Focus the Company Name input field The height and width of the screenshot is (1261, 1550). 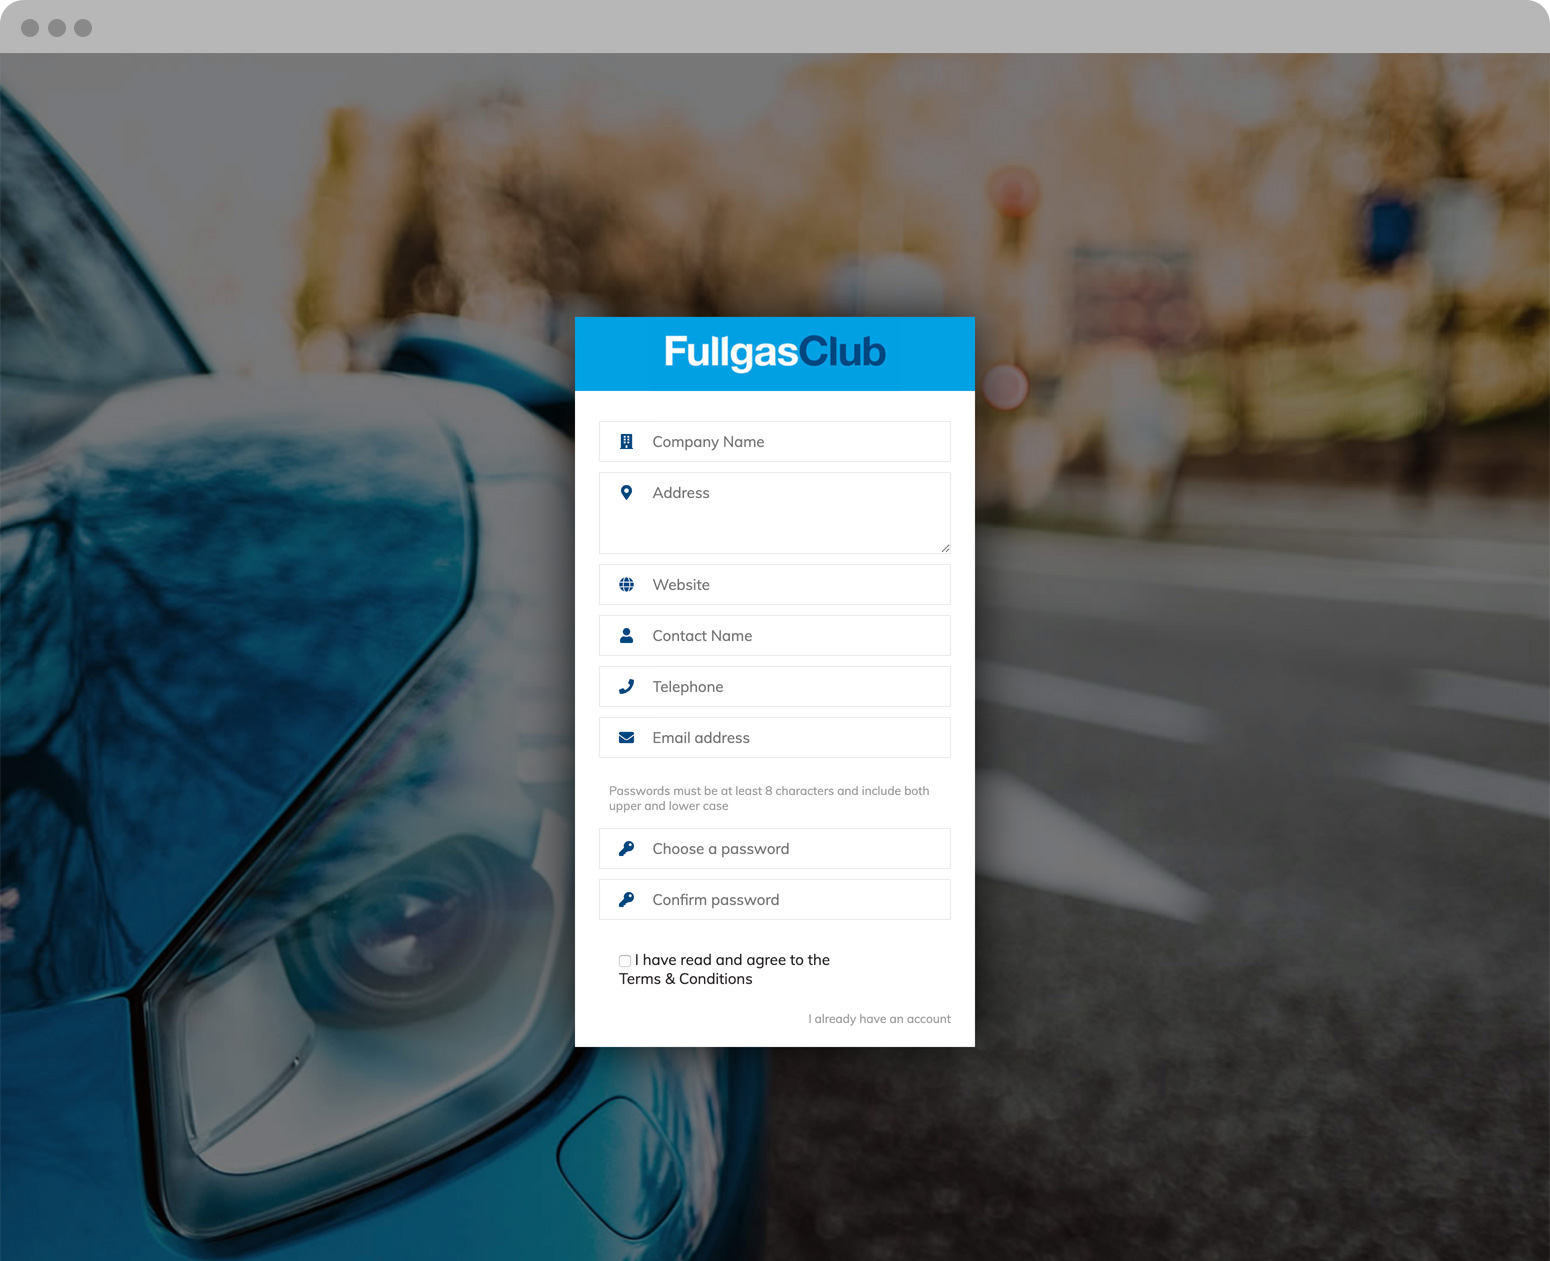tap(774, 441)
